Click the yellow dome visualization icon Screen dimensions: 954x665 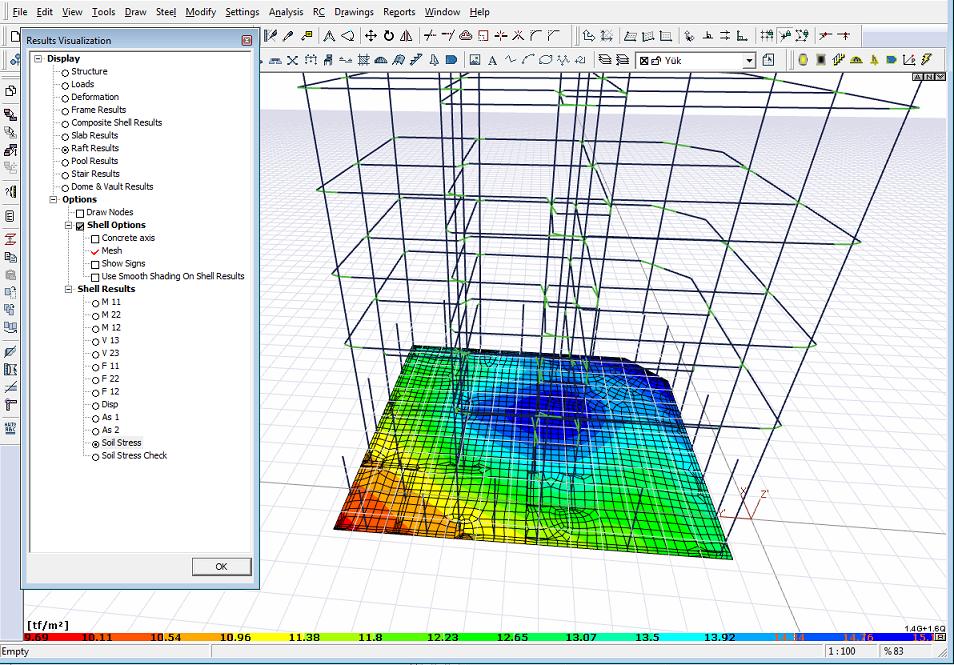coord(856,60)
